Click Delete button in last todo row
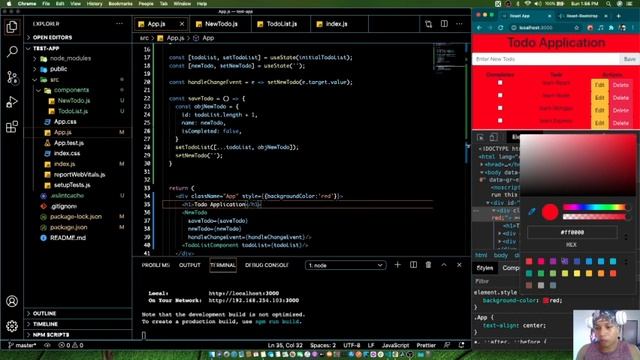Viewport: 640px width, 360px height. click(x=620, y=123)
